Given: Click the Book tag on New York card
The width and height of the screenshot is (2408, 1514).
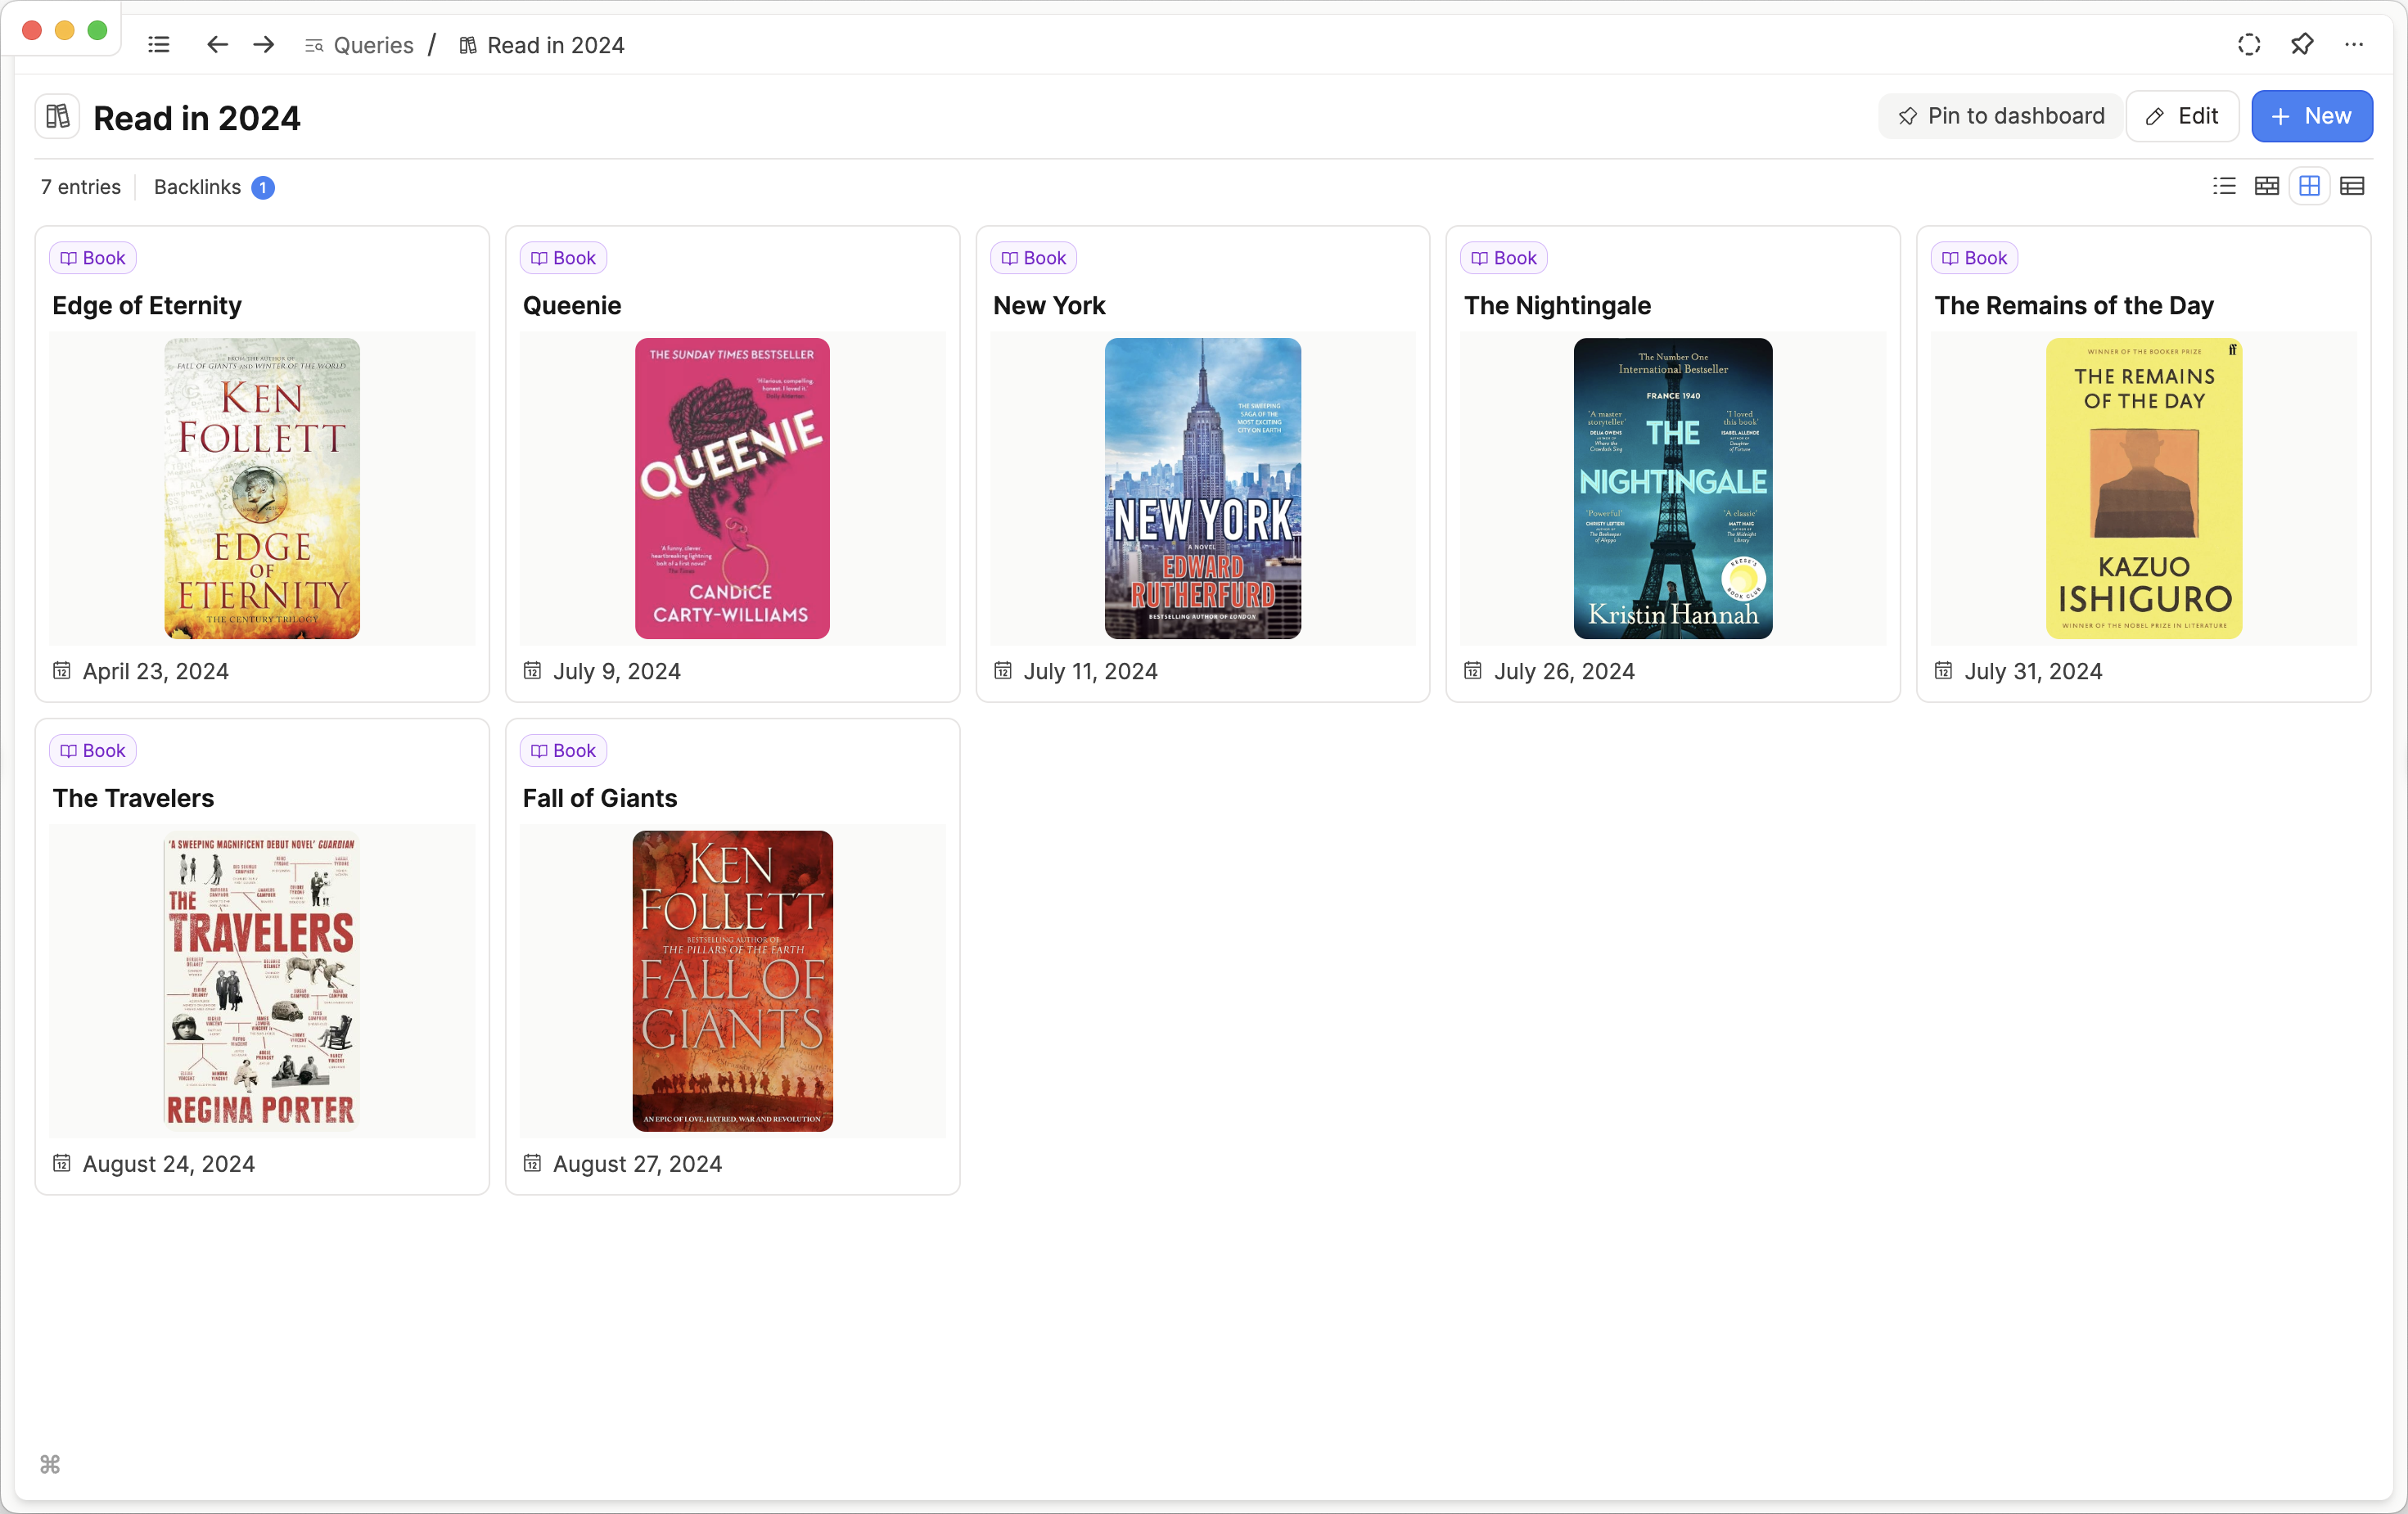Looking at the screenshot, I should [1034, 258].
